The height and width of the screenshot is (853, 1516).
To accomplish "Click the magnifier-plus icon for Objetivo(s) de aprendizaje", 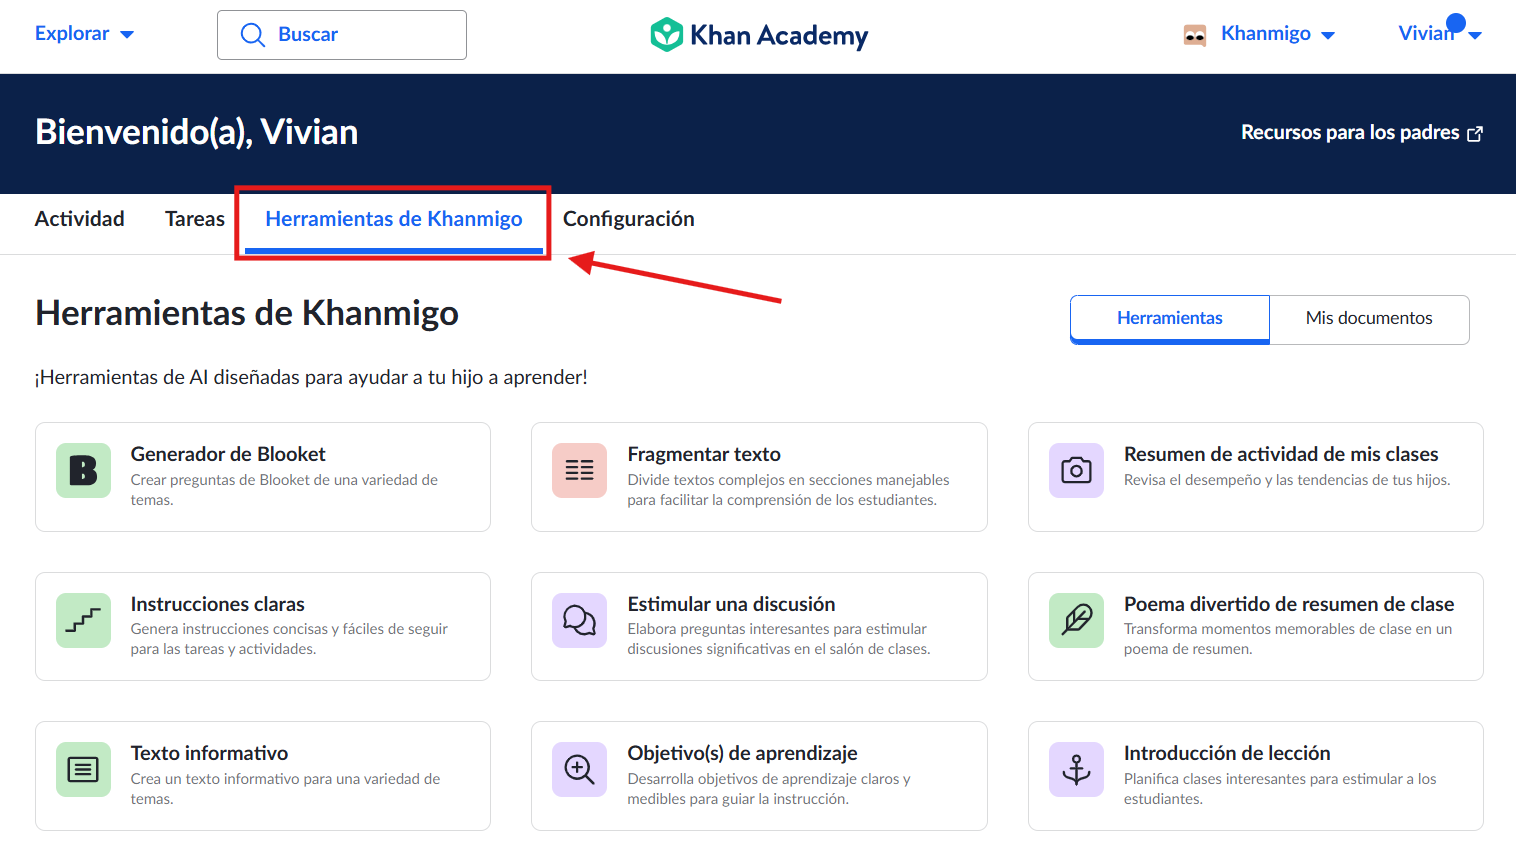I will click(x=579, y=769).
